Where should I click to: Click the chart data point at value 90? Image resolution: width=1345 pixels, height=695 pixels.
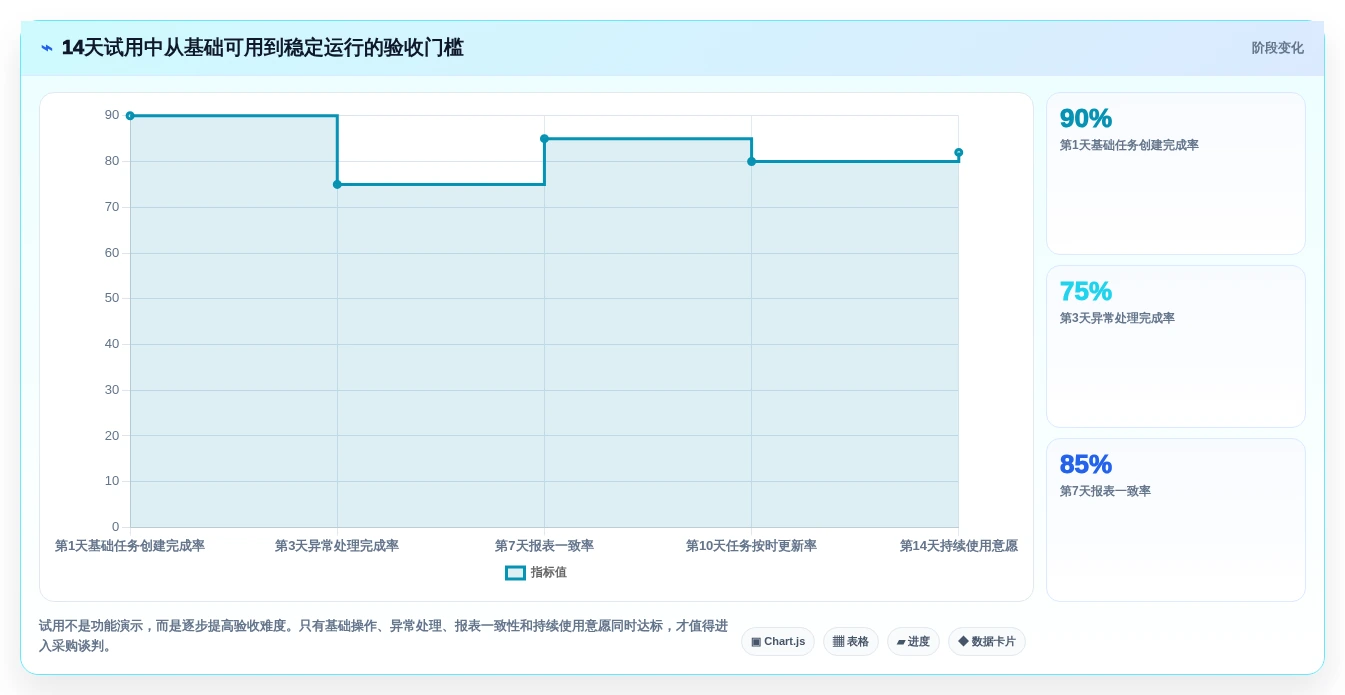(x=130, y=116)
